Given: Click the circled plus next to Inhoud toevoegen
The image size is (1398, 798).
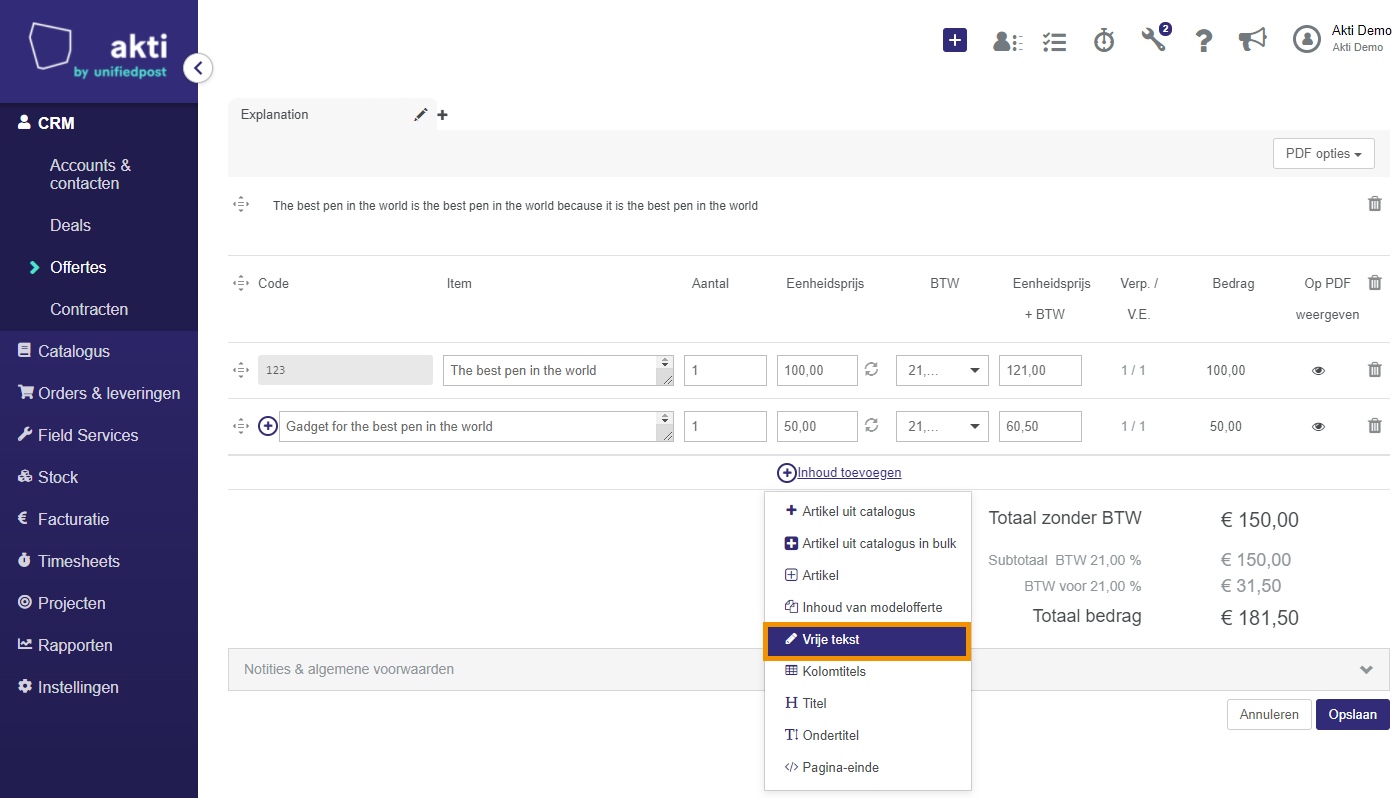Looking at the screenshot, I should click(787, 473).
